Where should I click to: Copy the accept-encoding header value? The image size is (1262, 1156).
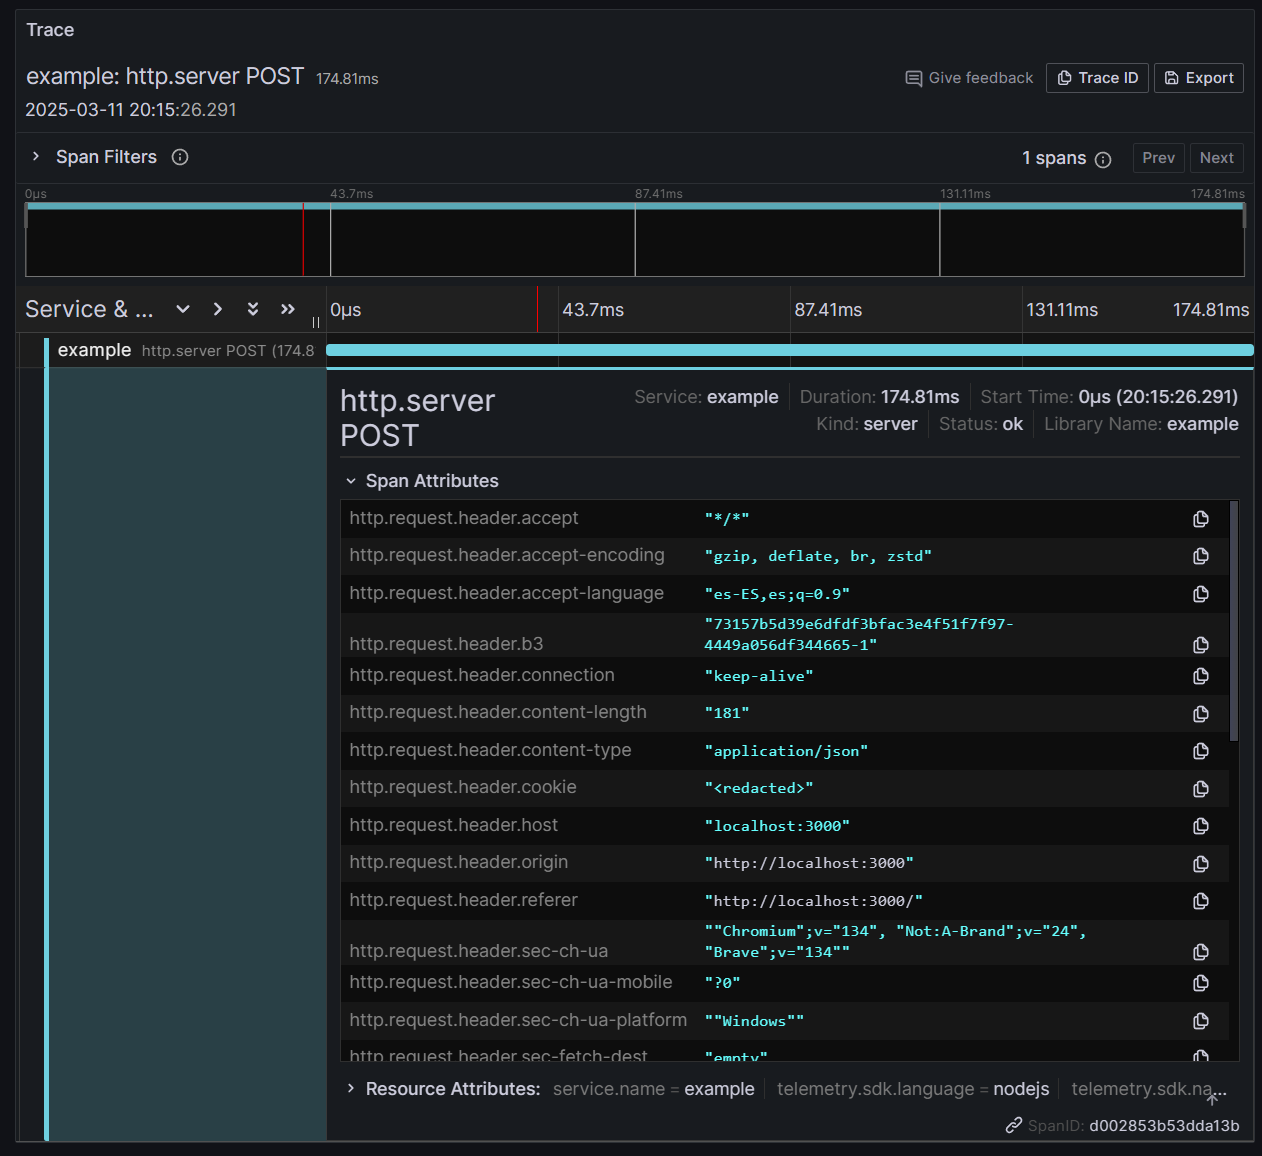coord(1200,556)
